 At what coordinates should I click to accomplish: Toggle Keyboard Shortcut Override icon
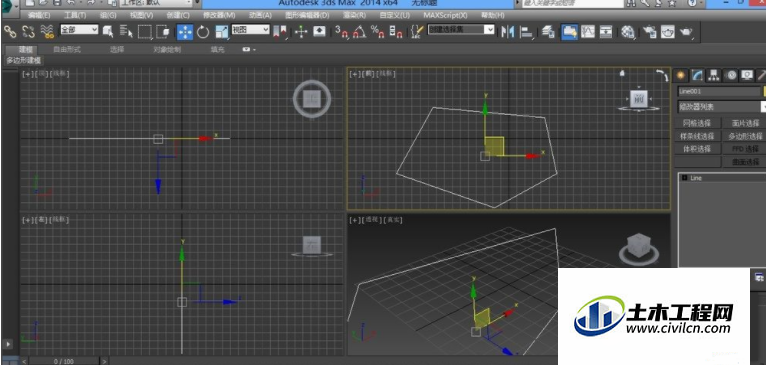coord(319,32)
